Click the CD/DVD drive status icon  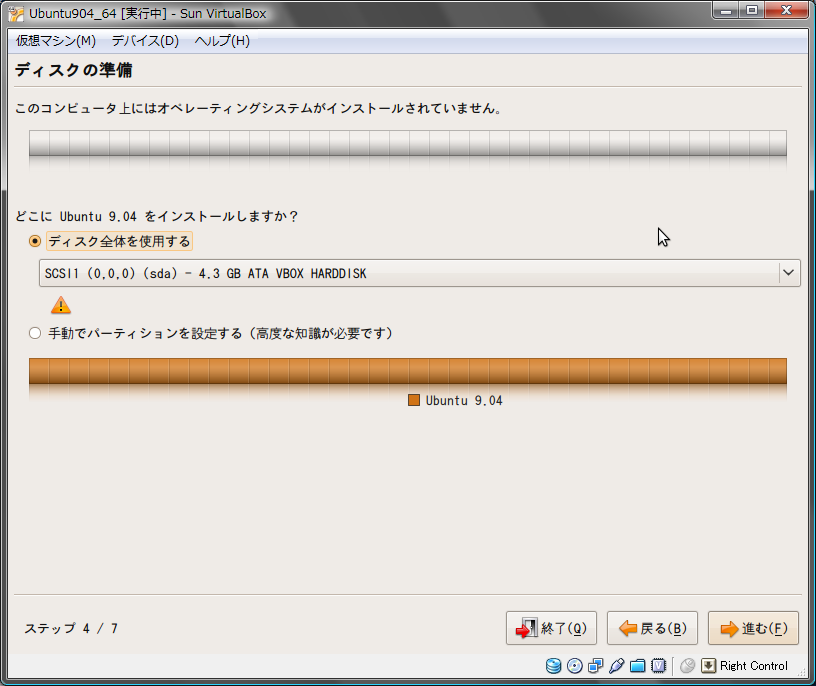tap(575, 666)
